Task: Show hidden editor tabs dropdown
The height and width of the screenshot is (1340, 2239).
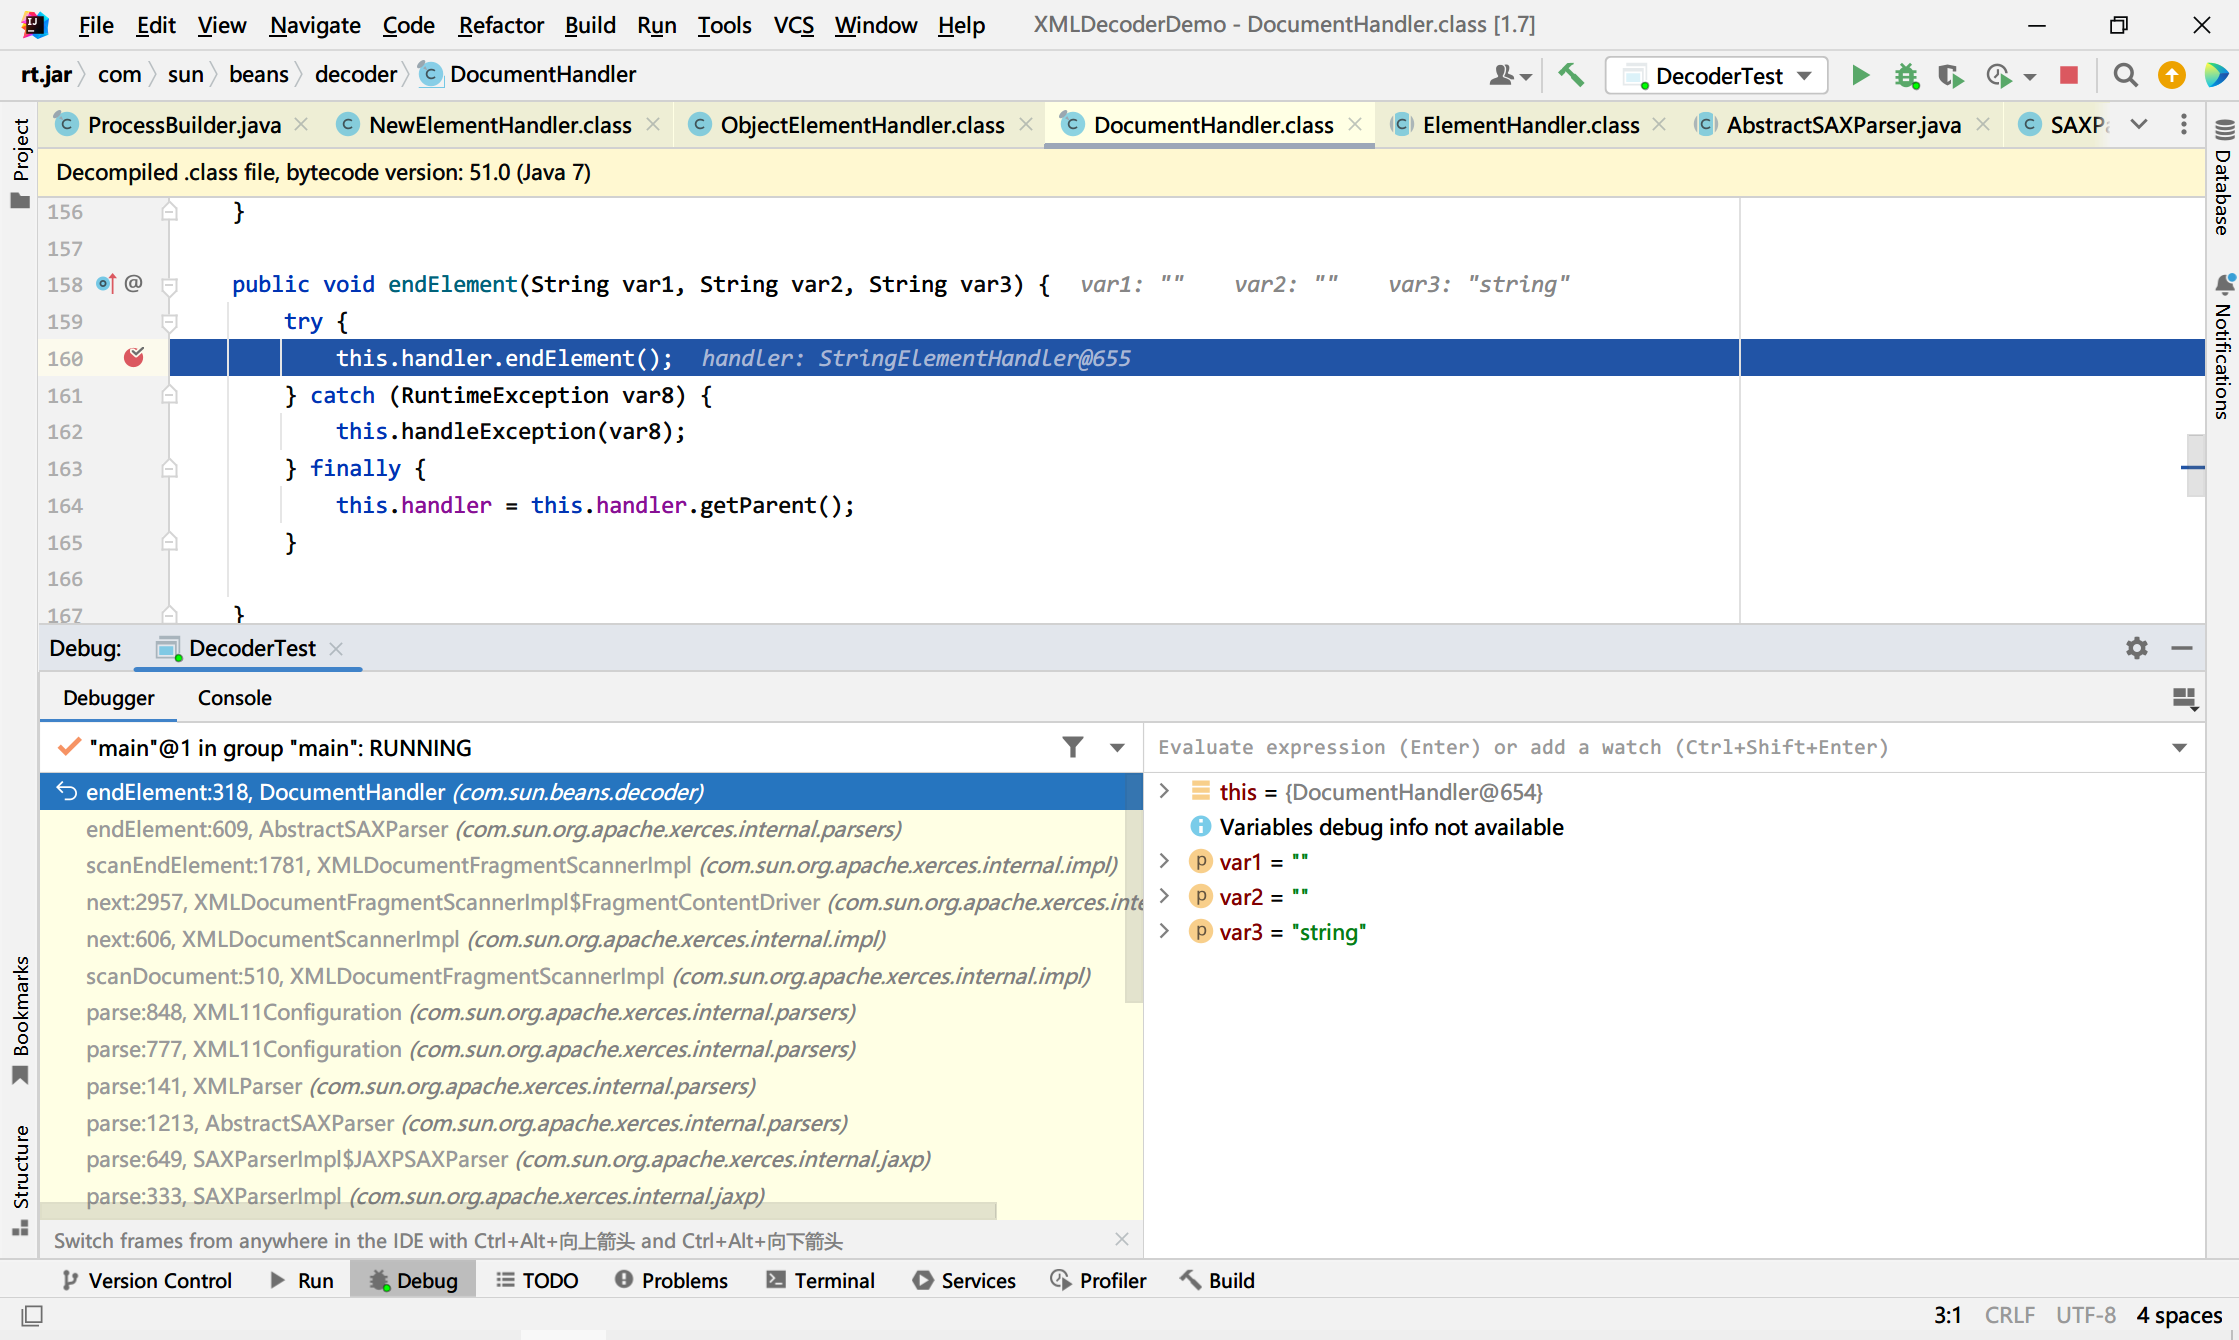Action: tap(2139, 124)
